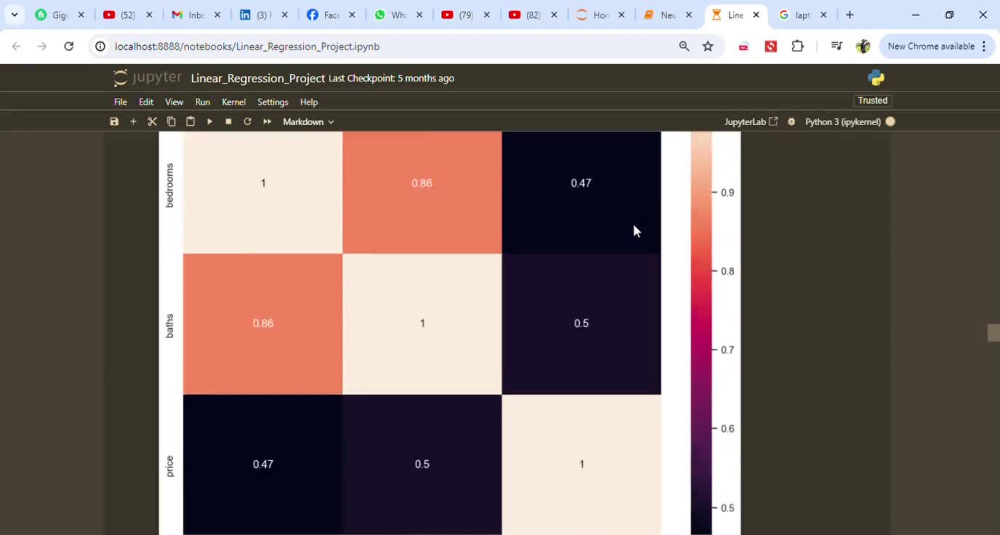This screenshot has height=535, width=1000.
Task: Open the Edit menu
Action: [x=146, y=102]
